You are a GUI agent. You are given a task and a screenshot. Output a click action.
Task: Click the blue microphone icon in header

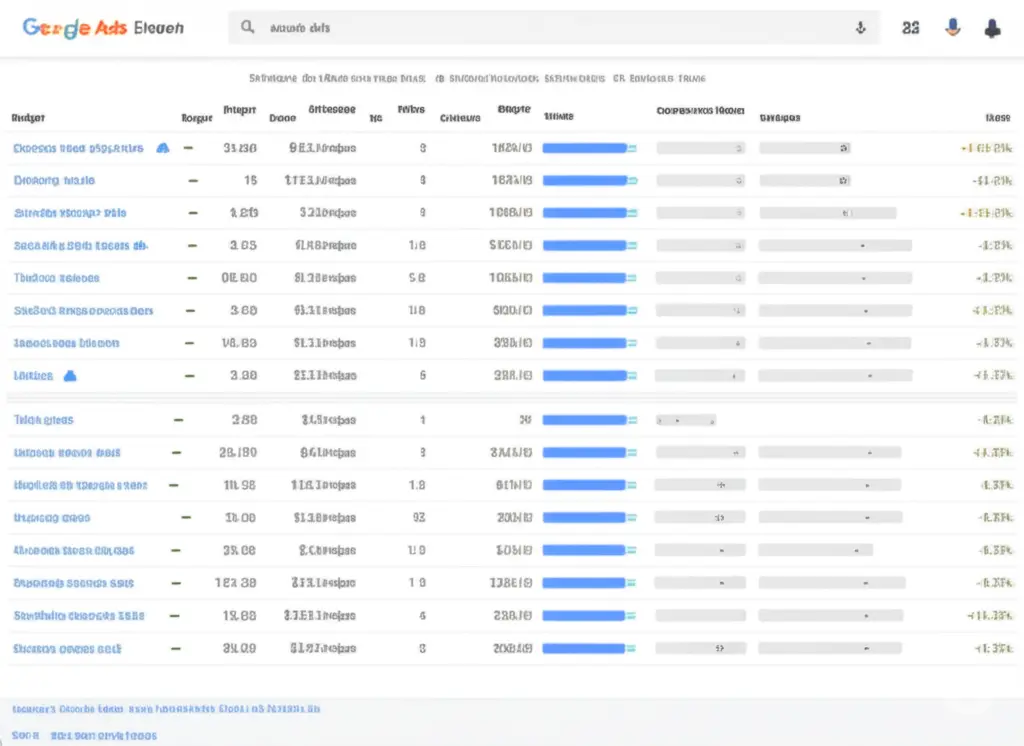click(x=952, y=29)
